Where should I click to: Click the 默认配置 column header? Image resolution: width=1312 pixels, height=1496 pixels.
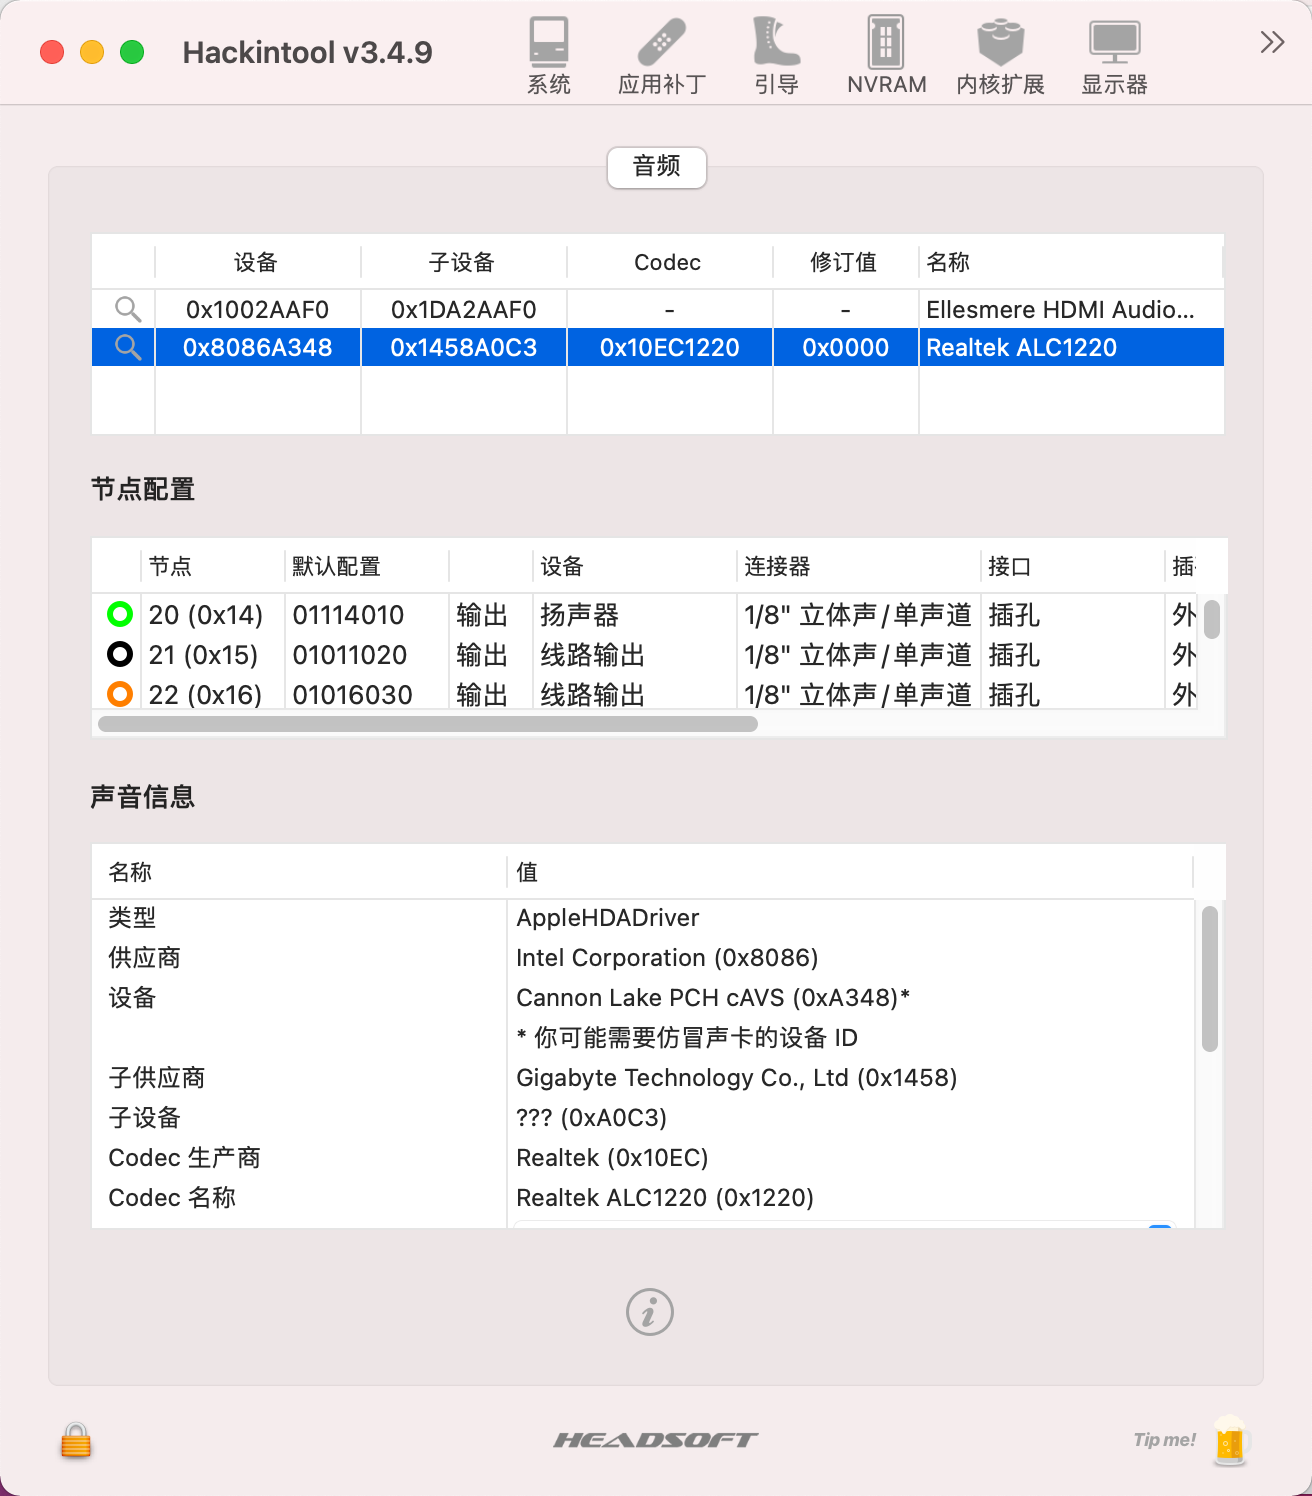(366, 566)
